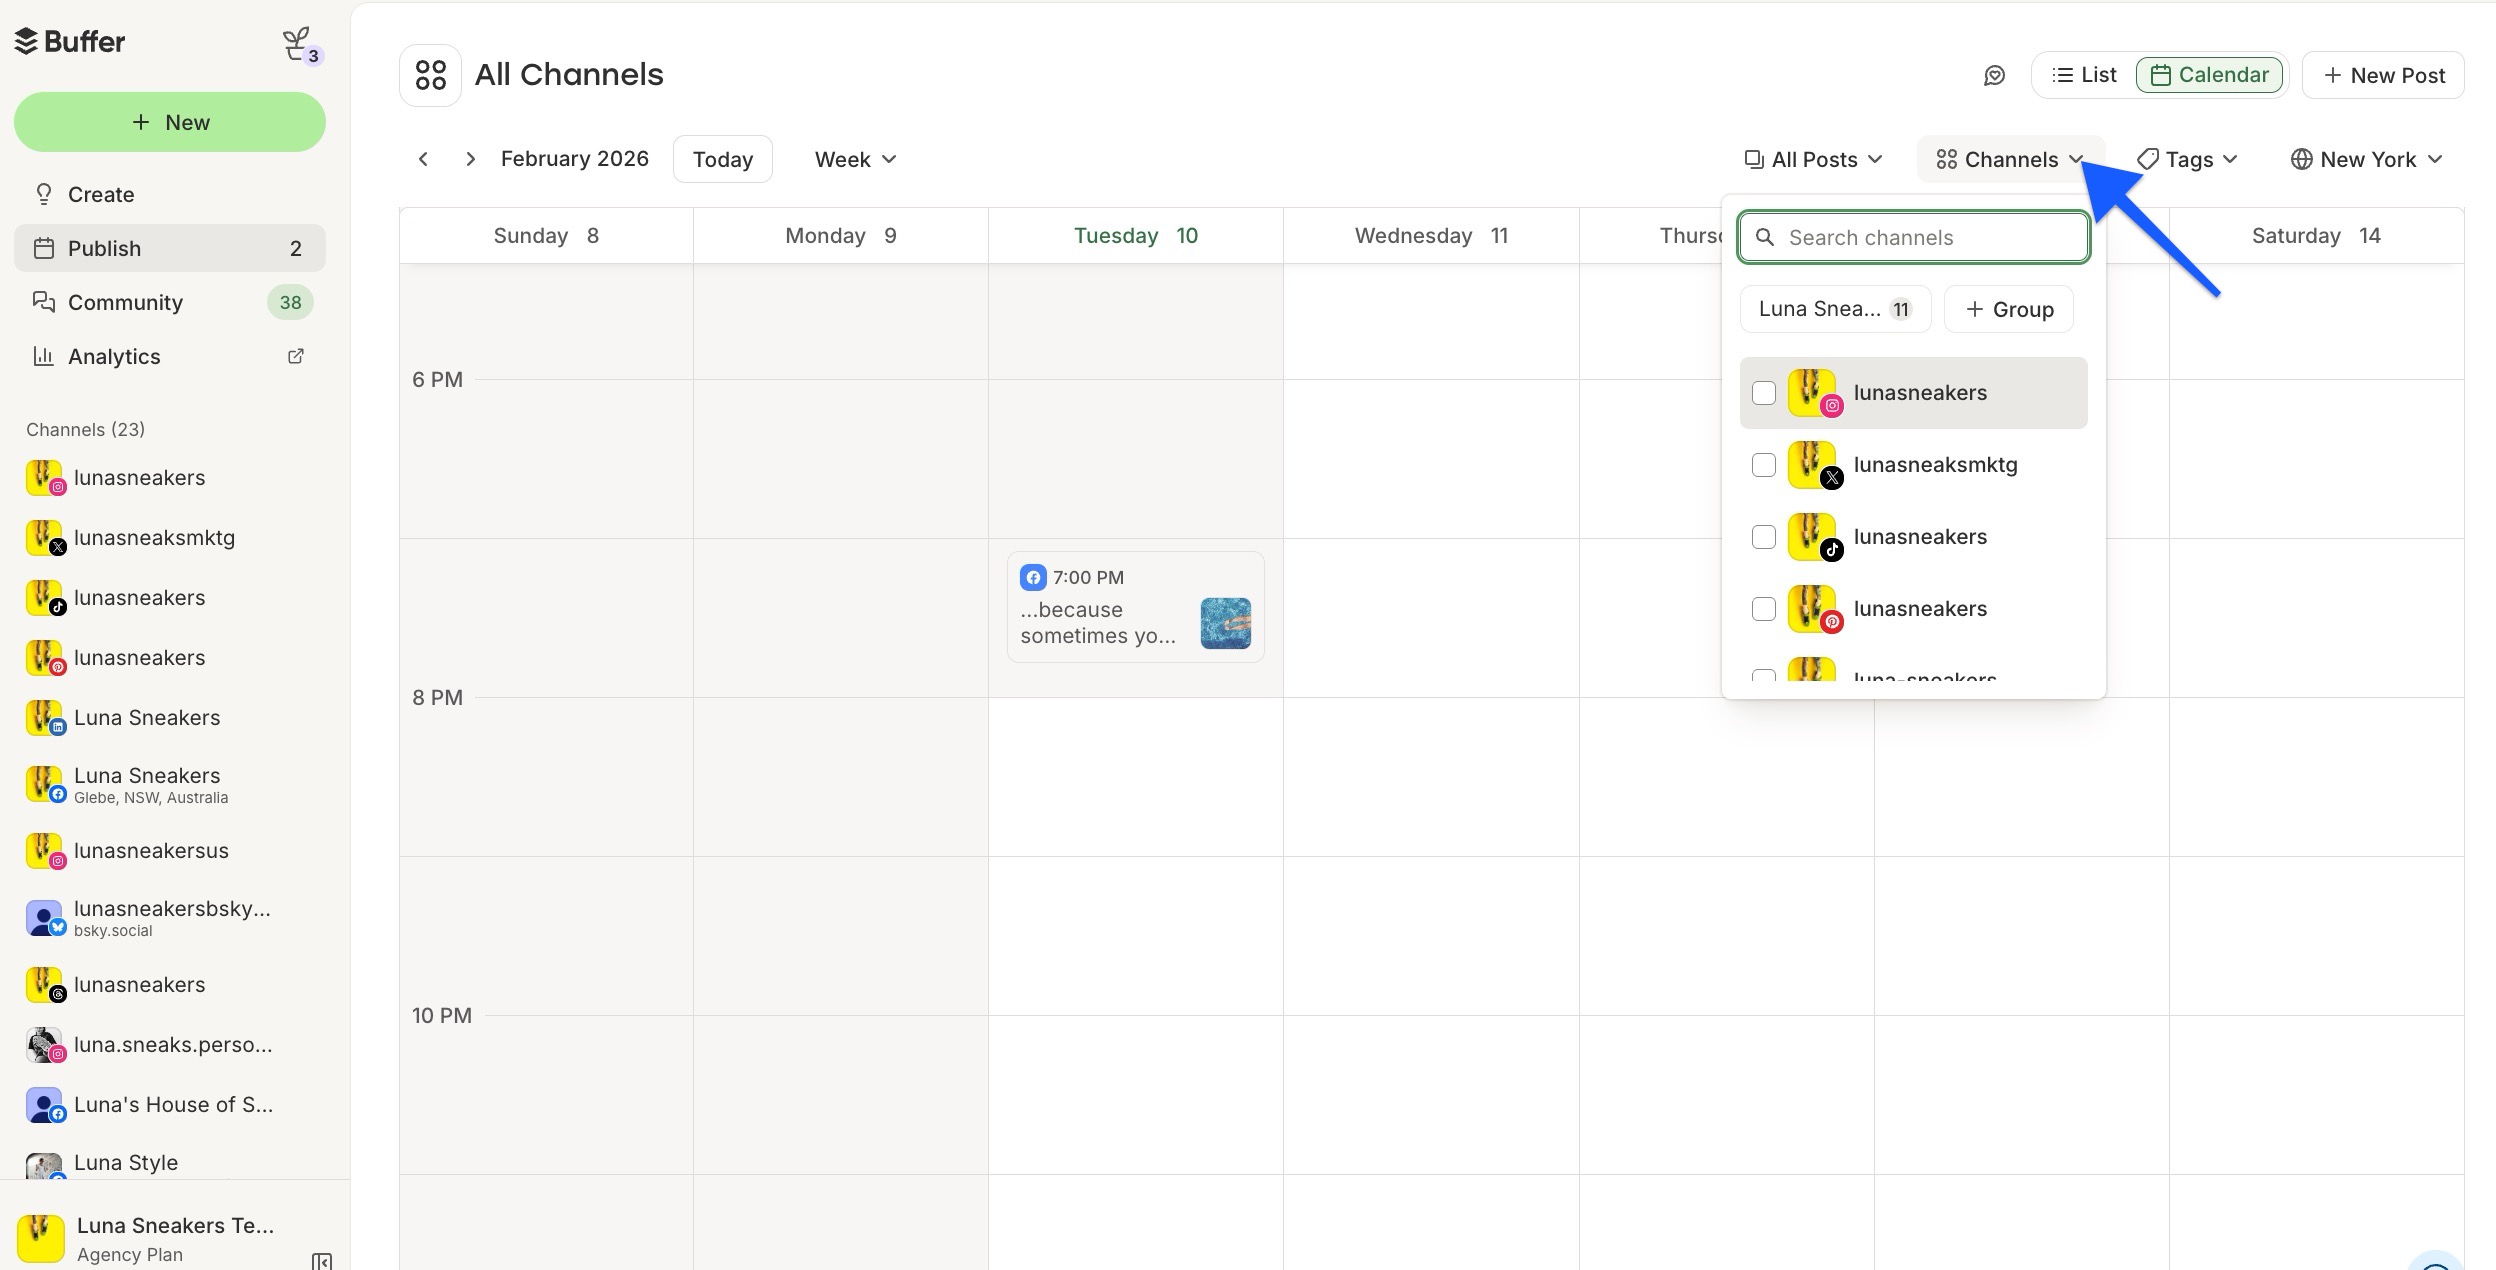
Task: Check the lunasneakers Instagram checkbox
Action: [x=1764, y=393]
